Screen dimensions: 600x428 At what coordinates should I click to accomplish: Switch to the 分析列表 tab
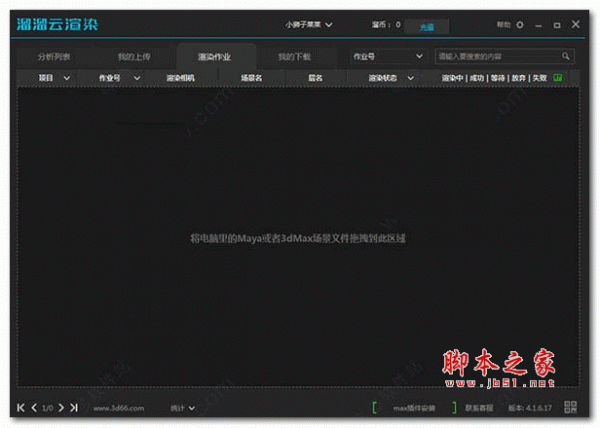click(57, 57)
